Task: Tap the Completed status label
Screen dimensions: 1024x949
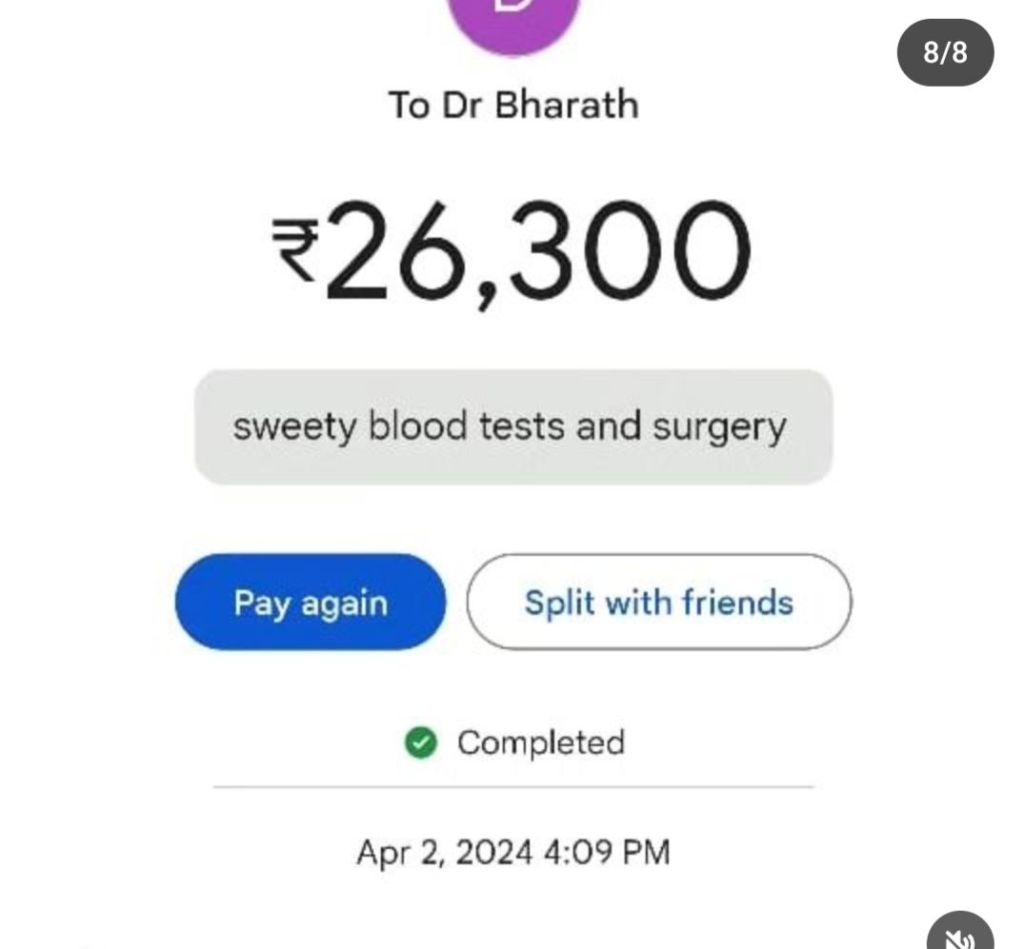Action: [x=540, y=743]
